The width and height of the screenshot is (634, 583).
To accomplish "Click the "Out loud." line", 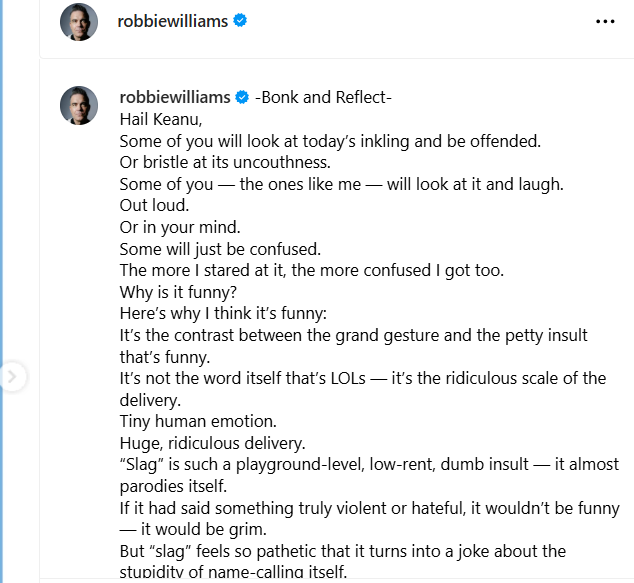I will [154, 205].
